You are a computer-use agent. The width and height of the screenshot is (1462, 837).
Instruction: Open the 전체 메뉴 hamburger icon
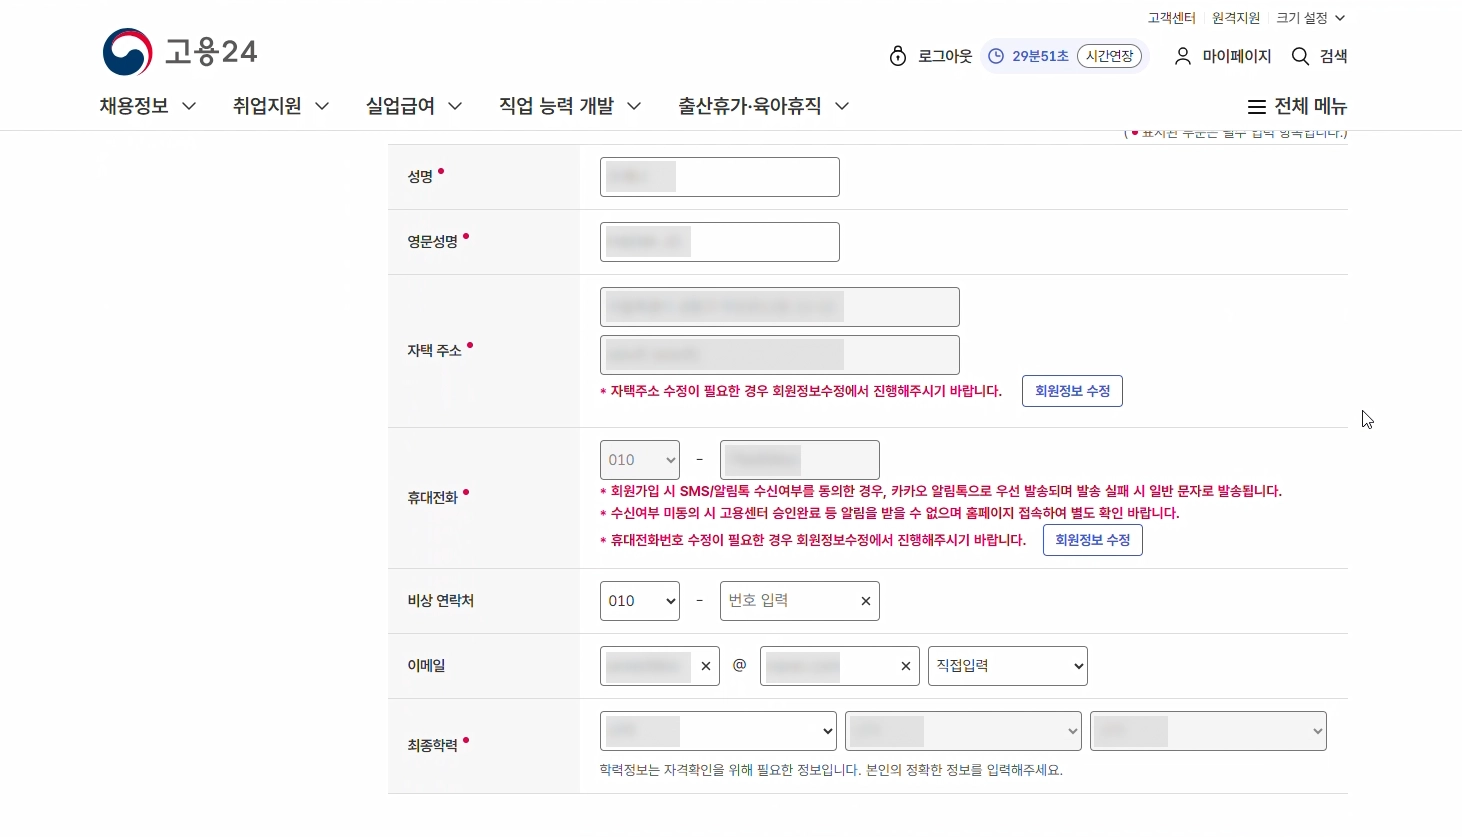(x=1257, y=107)
